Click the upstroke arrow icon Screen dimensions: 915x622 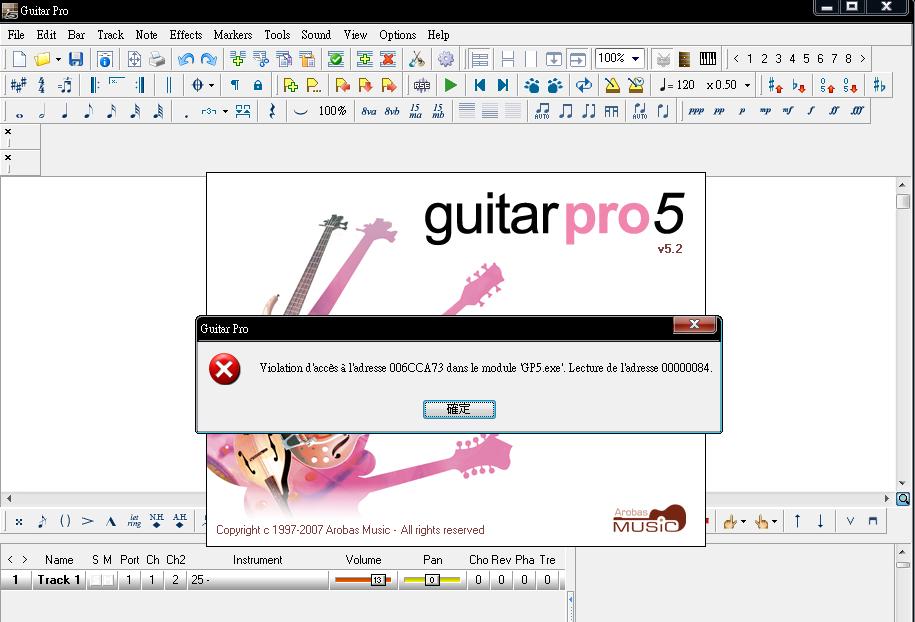797,521
